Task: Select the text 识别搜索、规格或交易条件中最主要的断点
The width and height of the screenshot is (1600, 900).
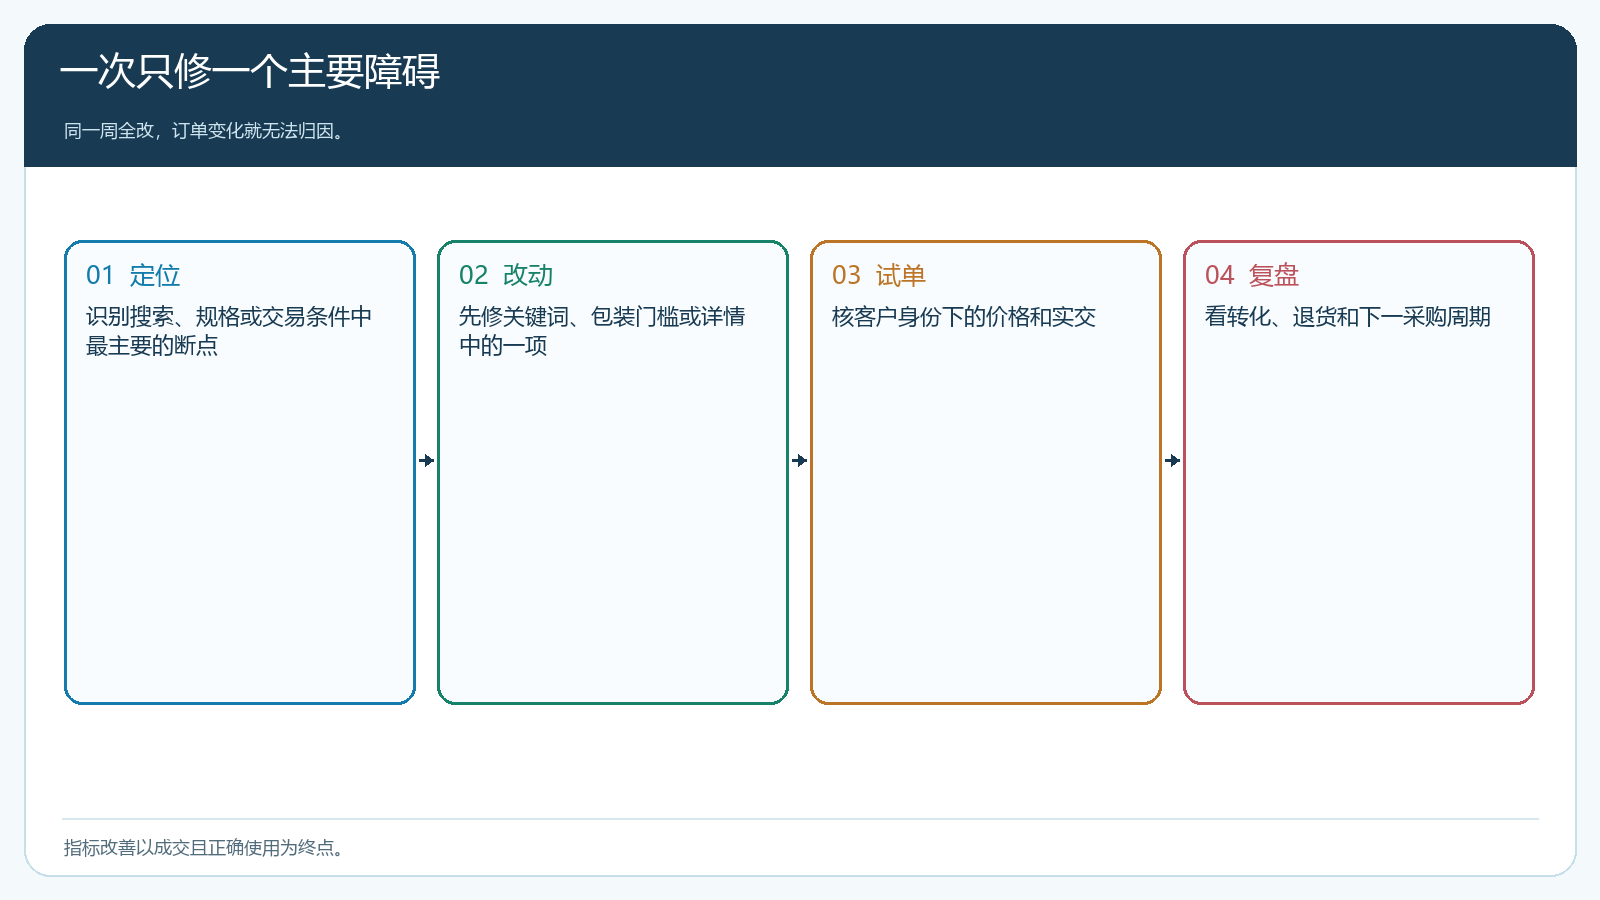Action: point(229,331)
